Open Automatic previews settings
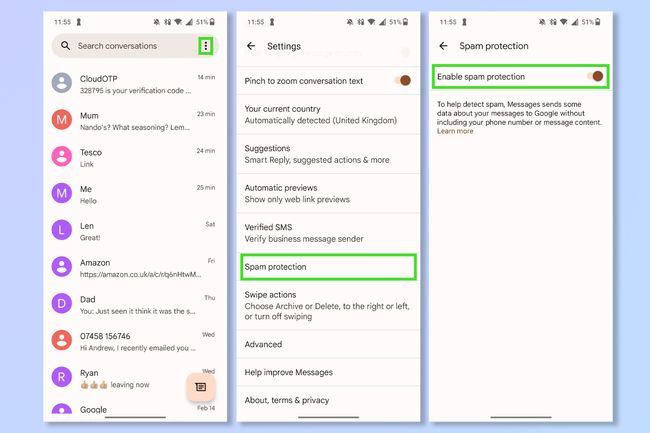Viewport: 650px width, 433px height. [x=328, y=194]
